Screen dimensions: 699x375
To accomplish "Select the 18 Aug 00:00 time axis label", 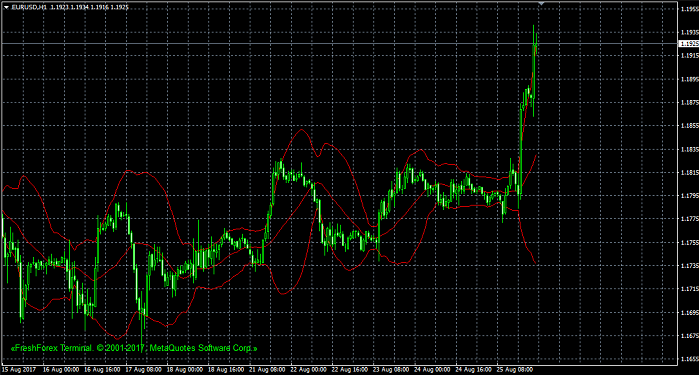I will pyautogui.click(x=185, y=370).
